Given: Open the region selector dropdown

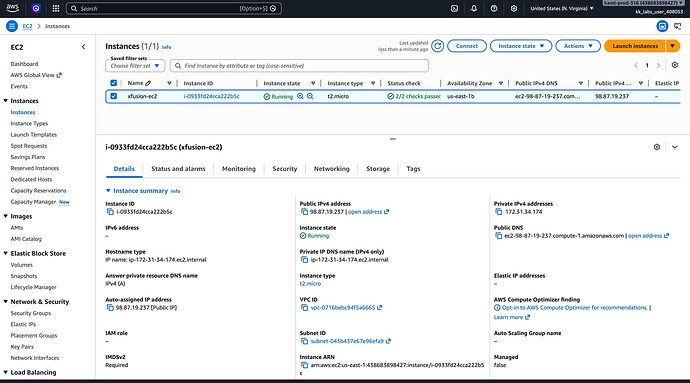Looking at the screenshot, I should (x=562, y=8).
